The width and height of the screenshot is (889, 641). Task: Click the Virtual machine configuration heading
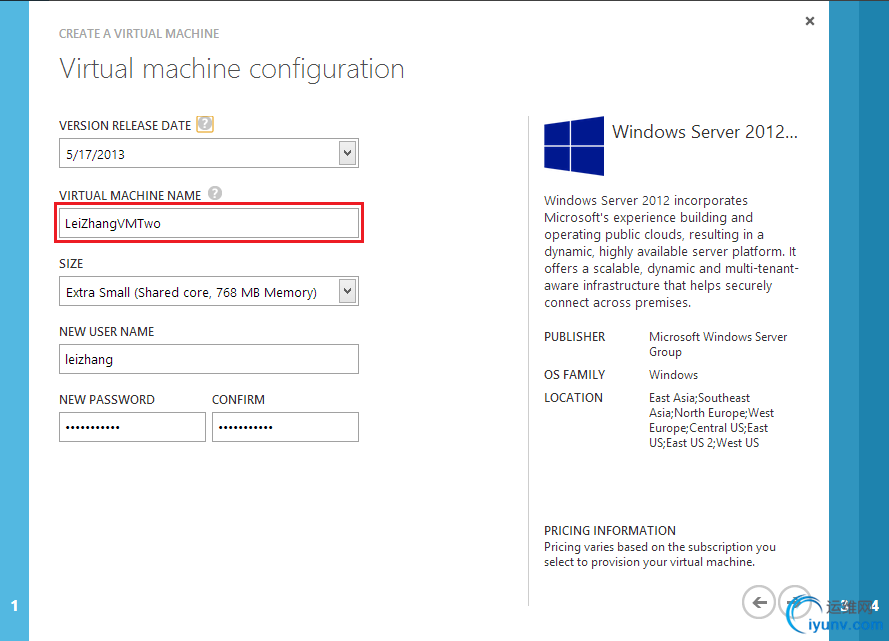232,69
